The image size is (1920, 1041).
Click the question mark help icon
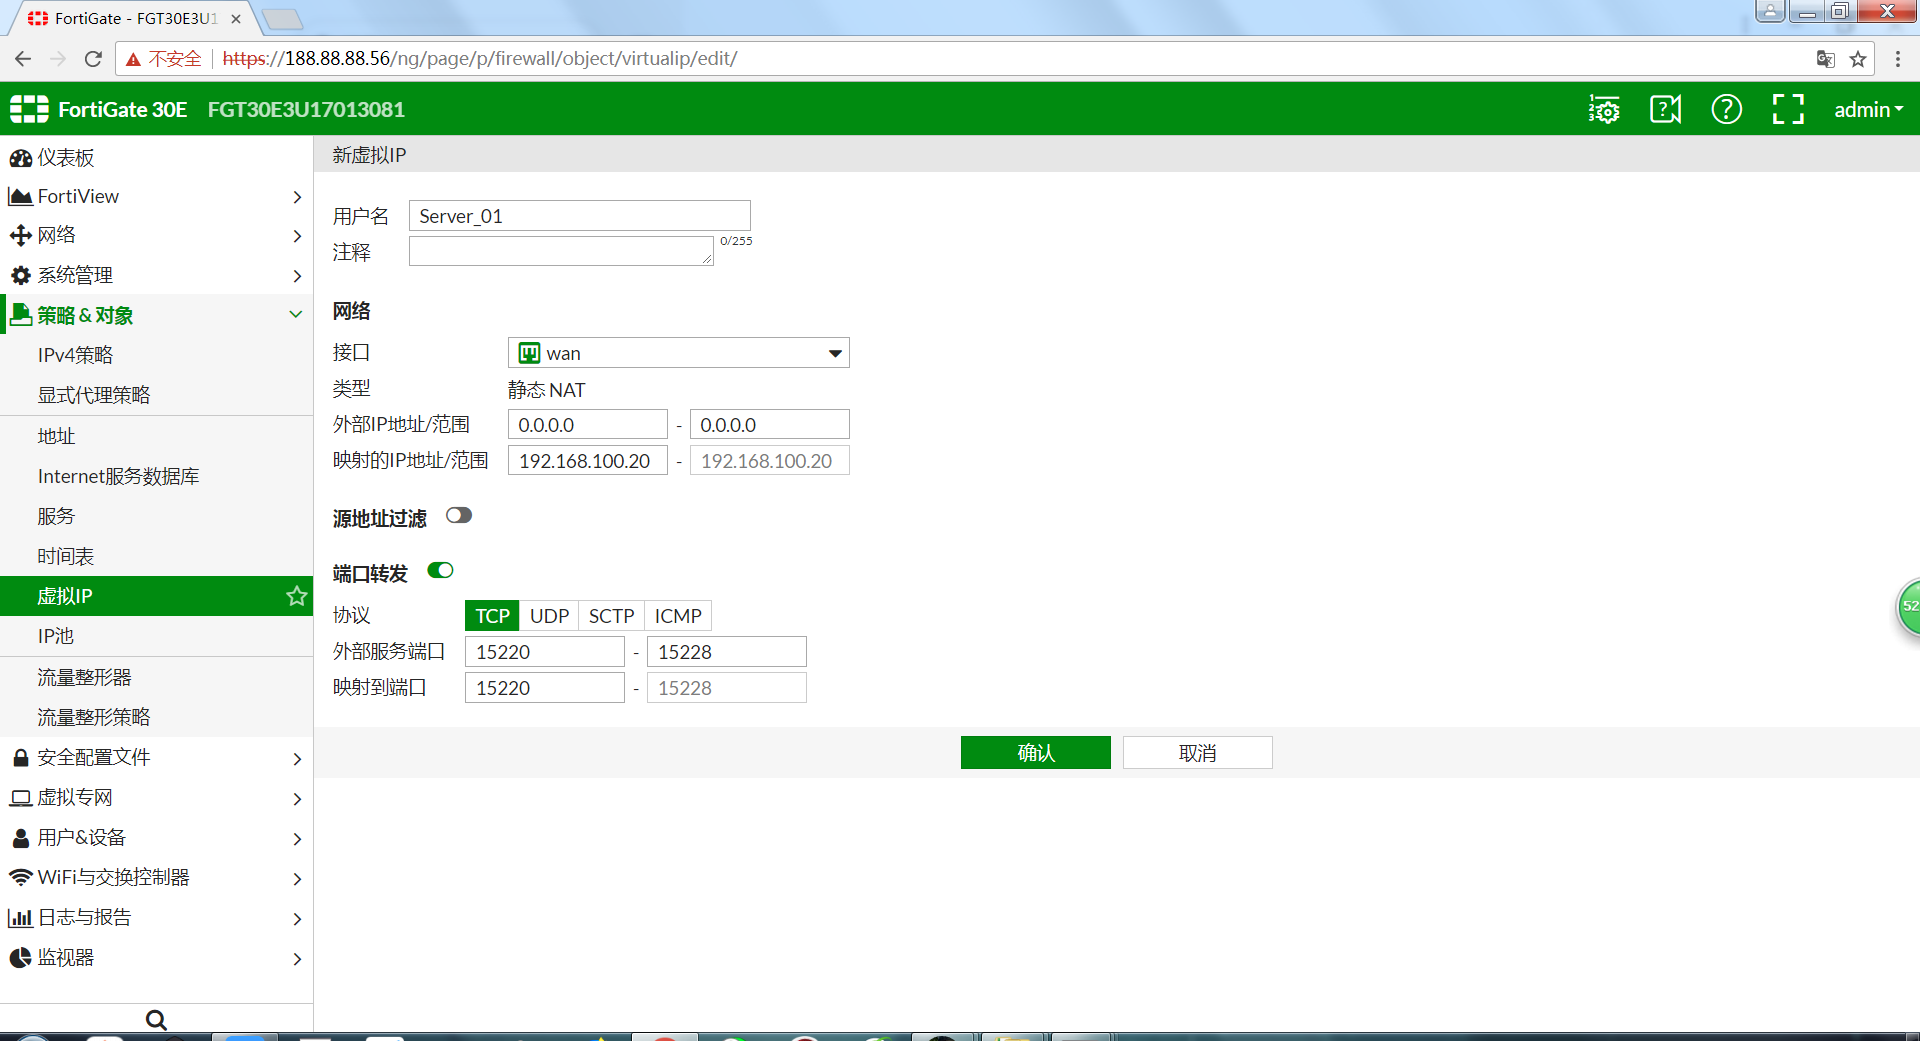[1726, 109]
